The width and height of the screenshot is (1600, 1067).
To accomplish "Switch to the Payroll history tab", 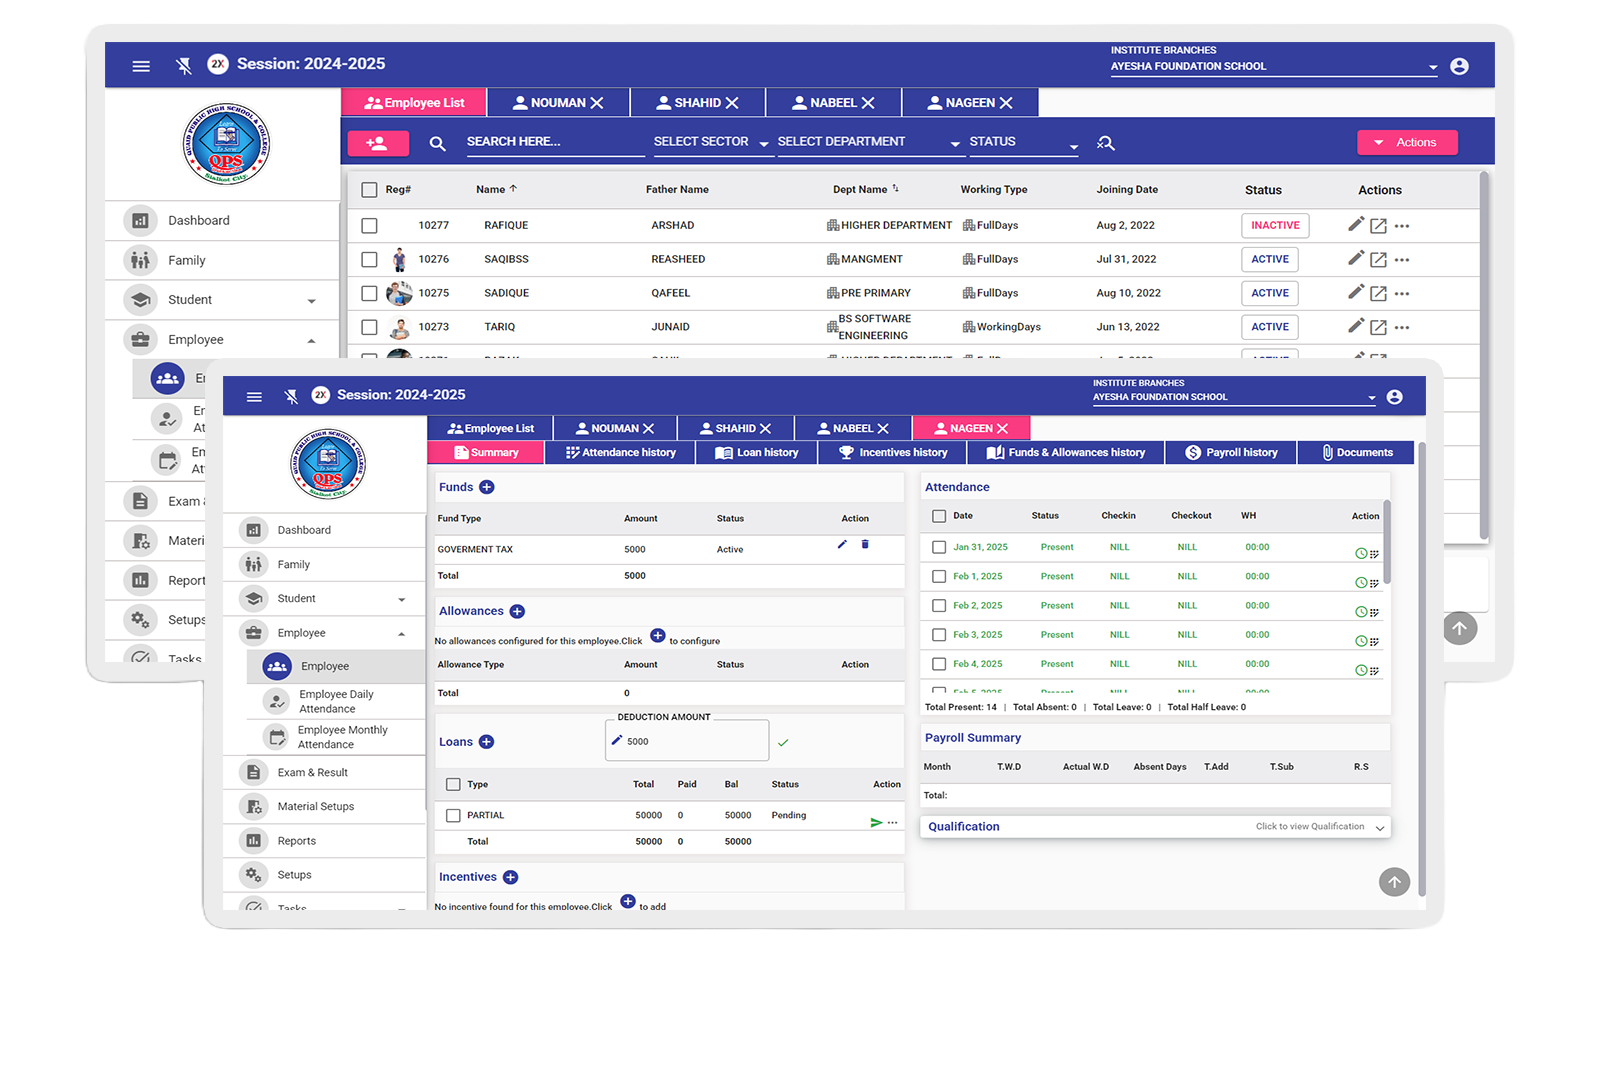I will pos(1231,453).
